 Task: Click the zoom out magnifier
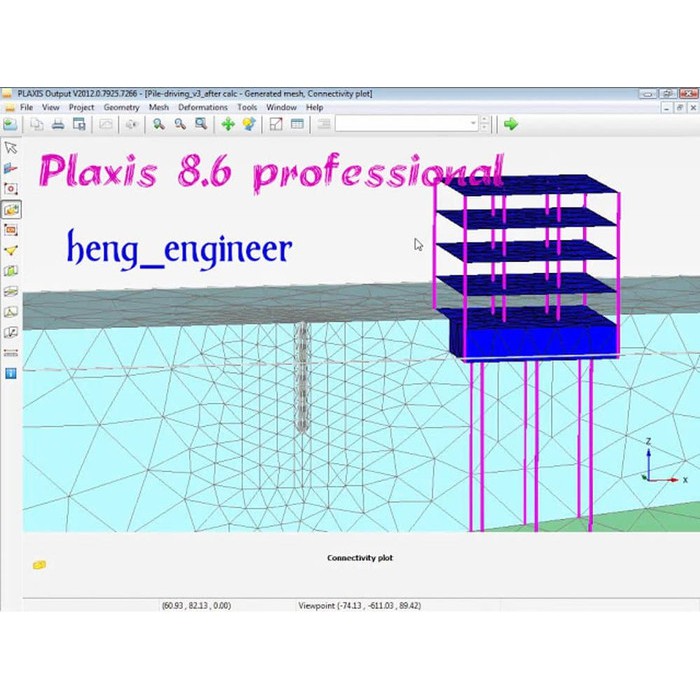[x=180, y=124]
